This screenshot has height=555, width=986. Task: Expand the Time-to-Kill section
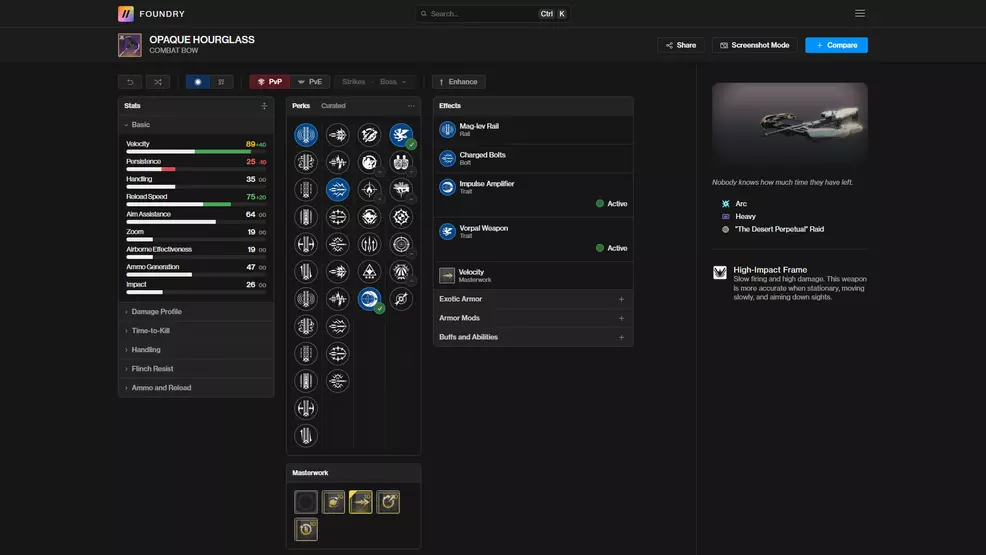pyautogui.click(x=196, y=331)
